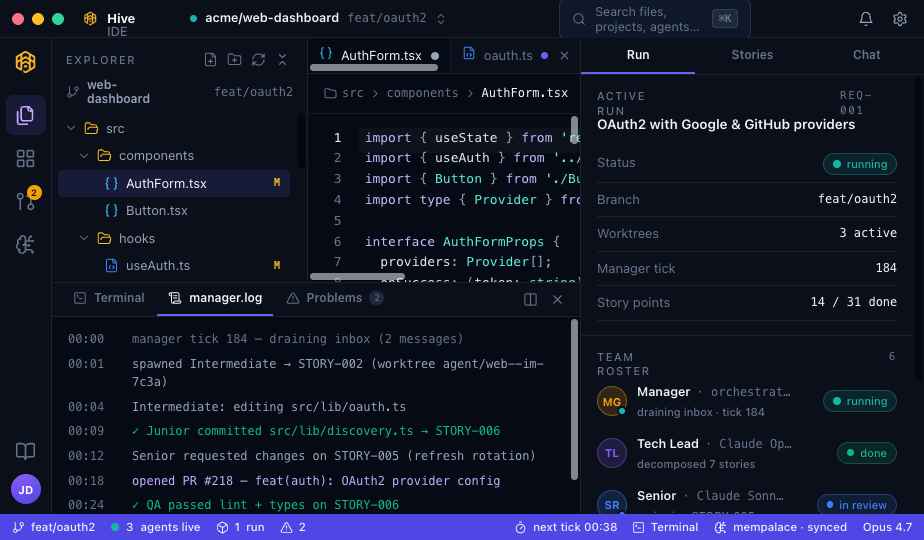Switch to Problems panel tab

(x=334, y=298)
